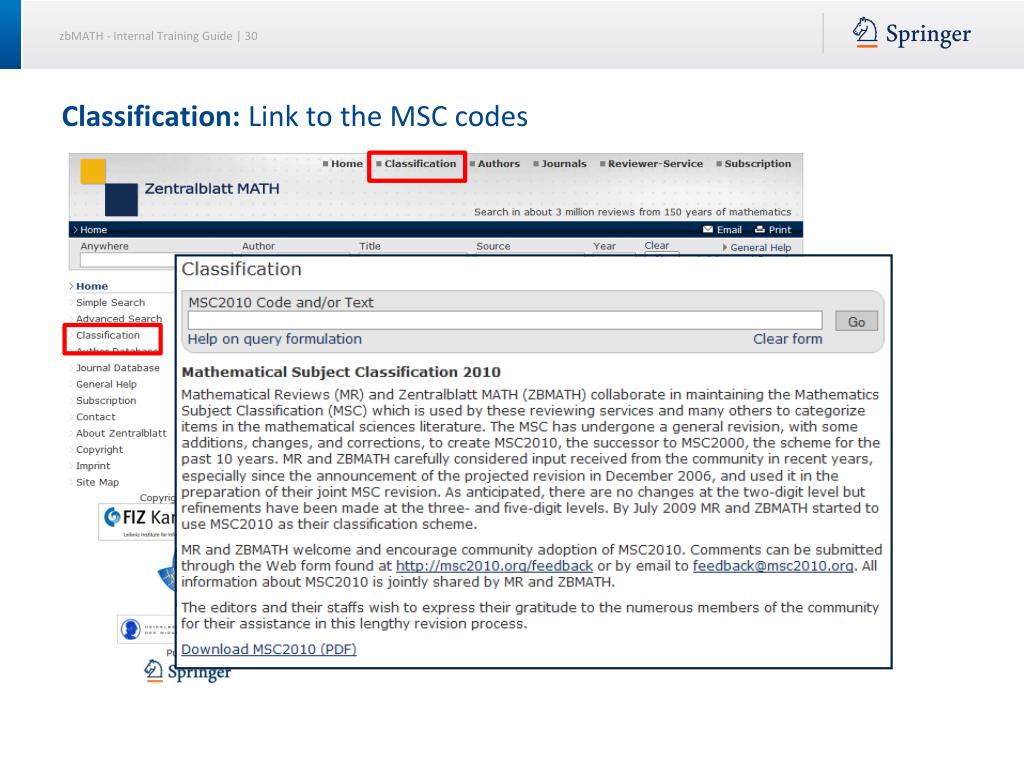Click the Springer horse logo in the slide header
The height and width of the screenshot is (768, 1024).
[865, 33]
